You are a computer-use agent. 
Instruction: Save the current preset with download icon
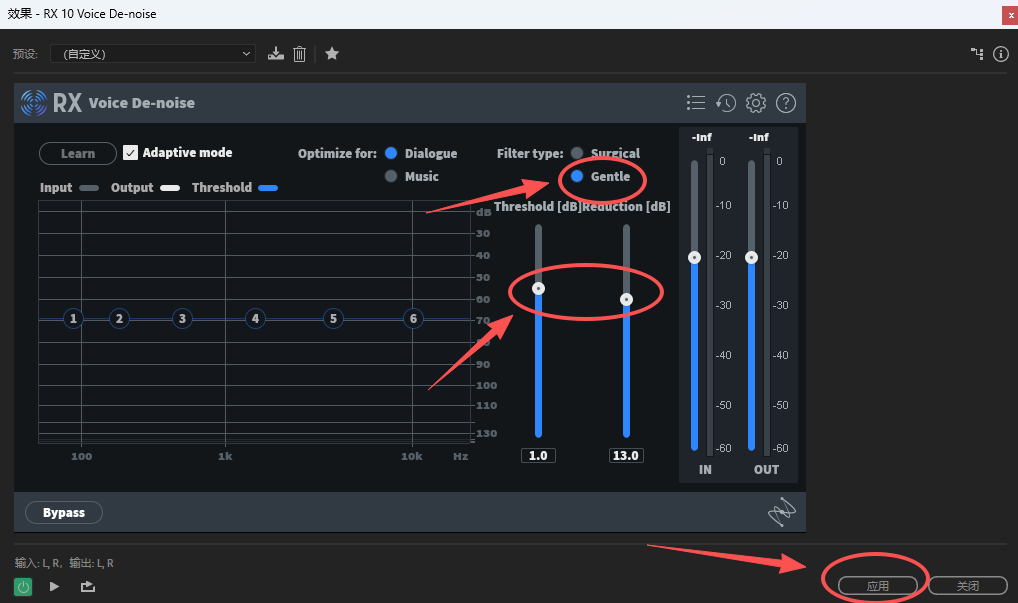[x=276, y=54]
